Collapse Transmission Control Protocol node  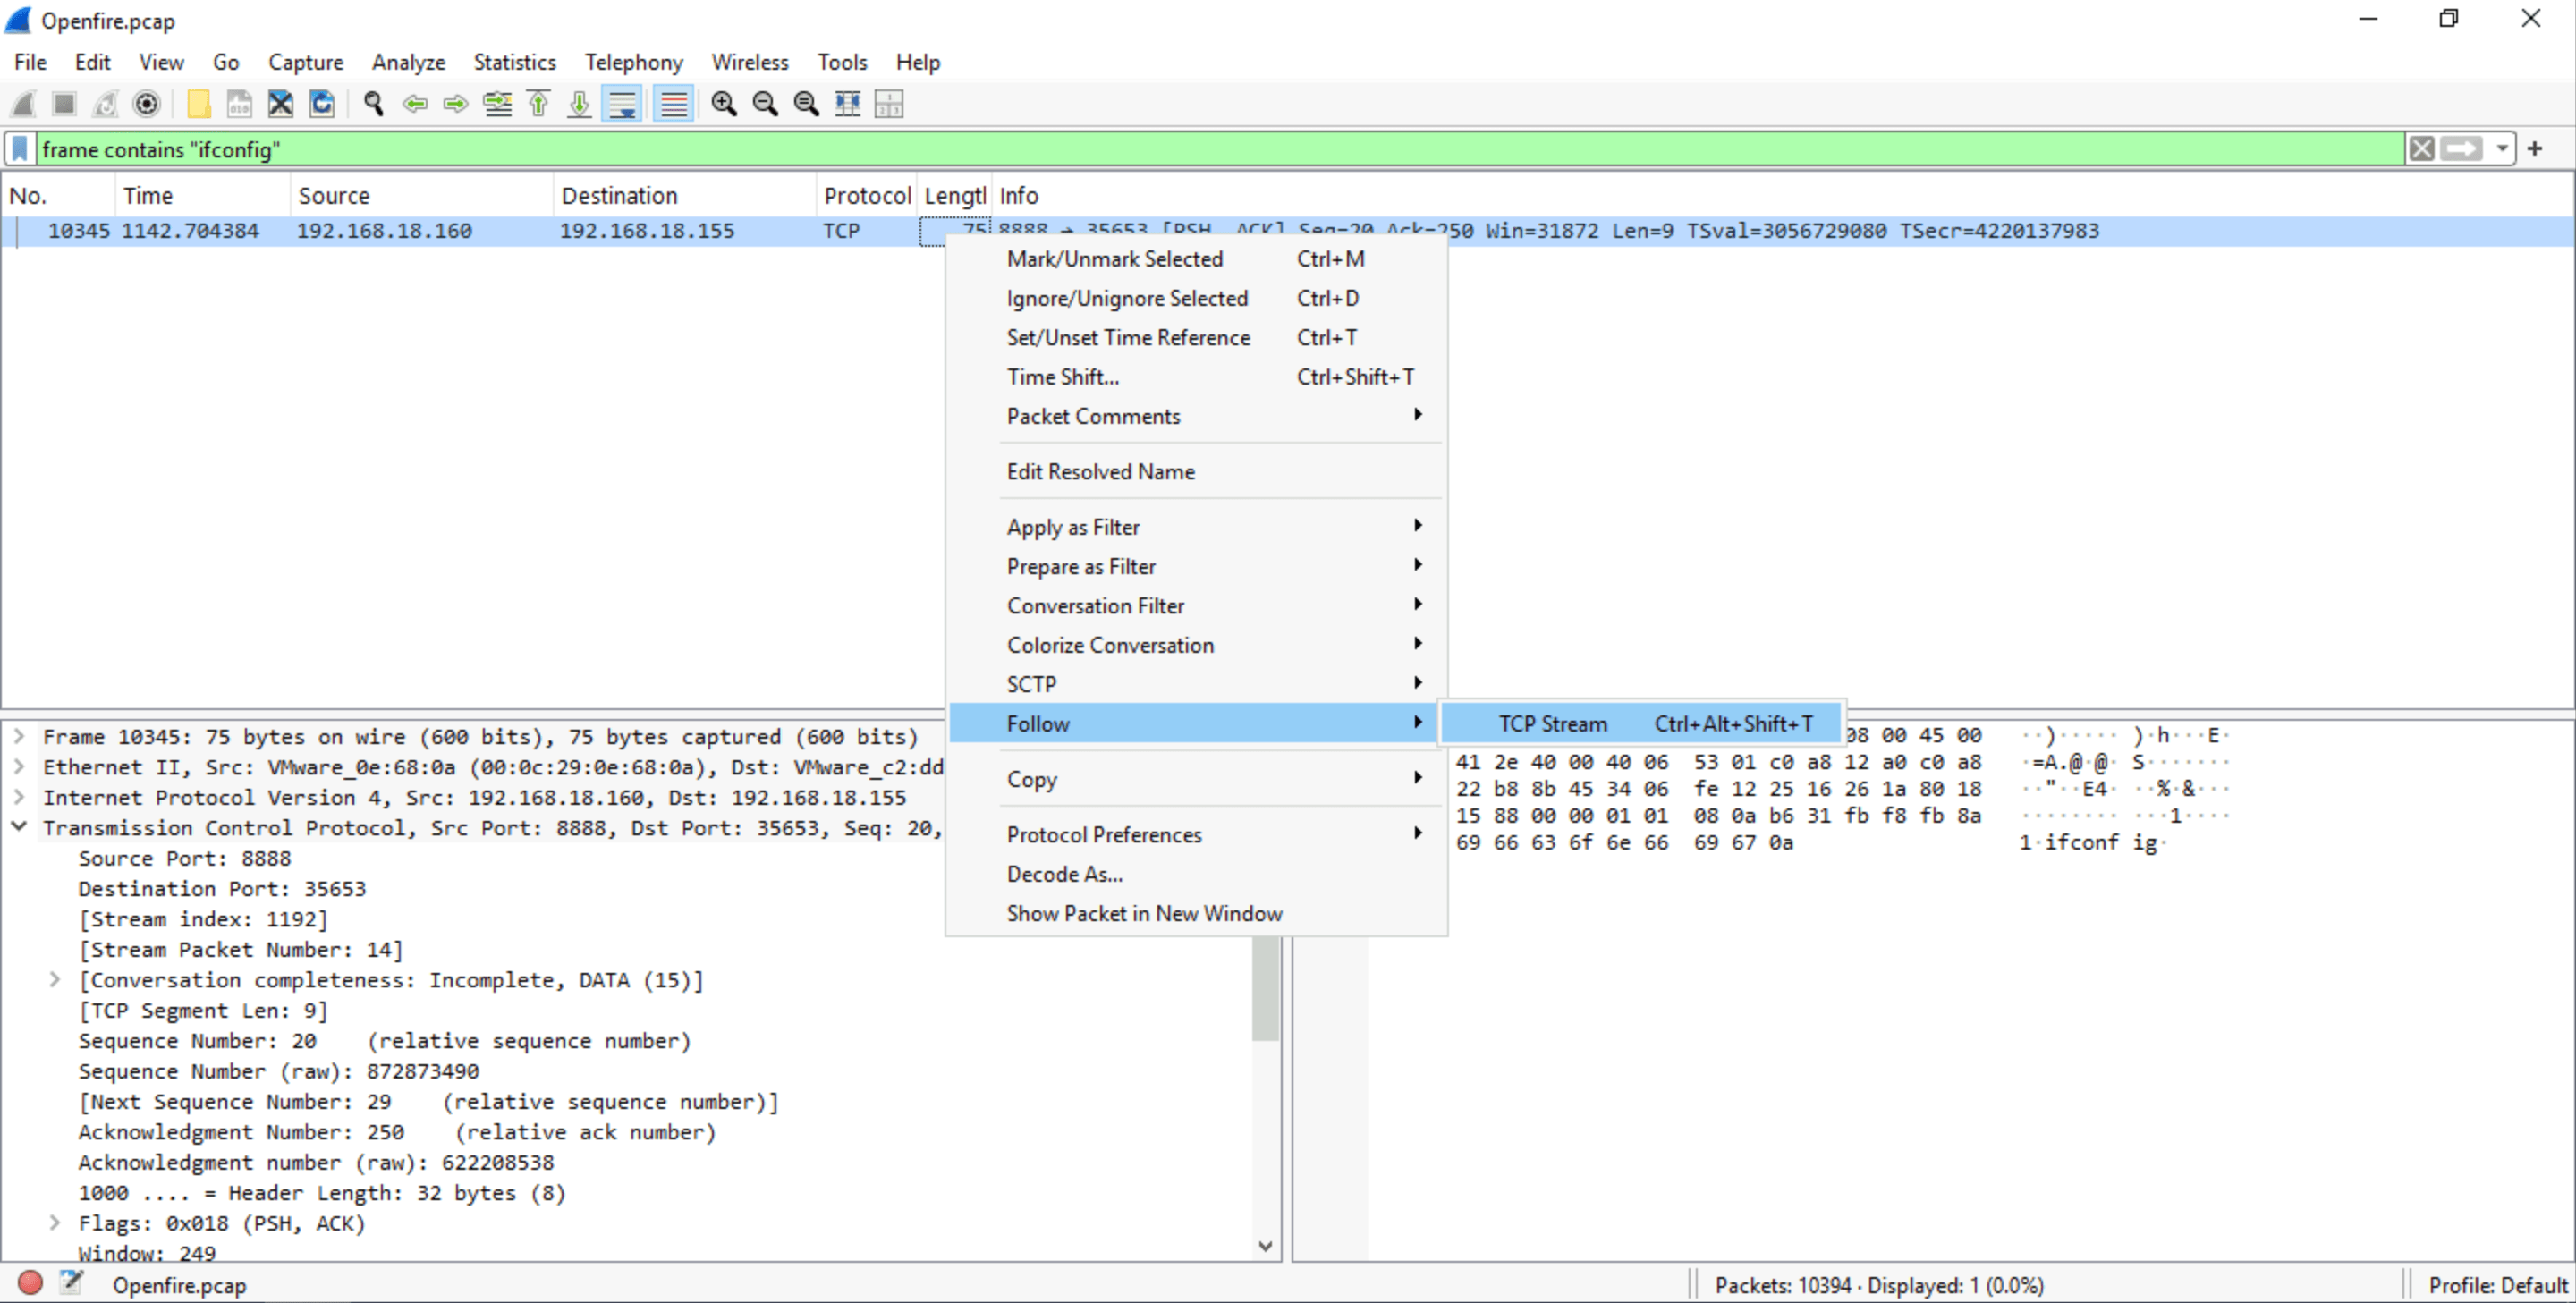click(x=19, y=827)
